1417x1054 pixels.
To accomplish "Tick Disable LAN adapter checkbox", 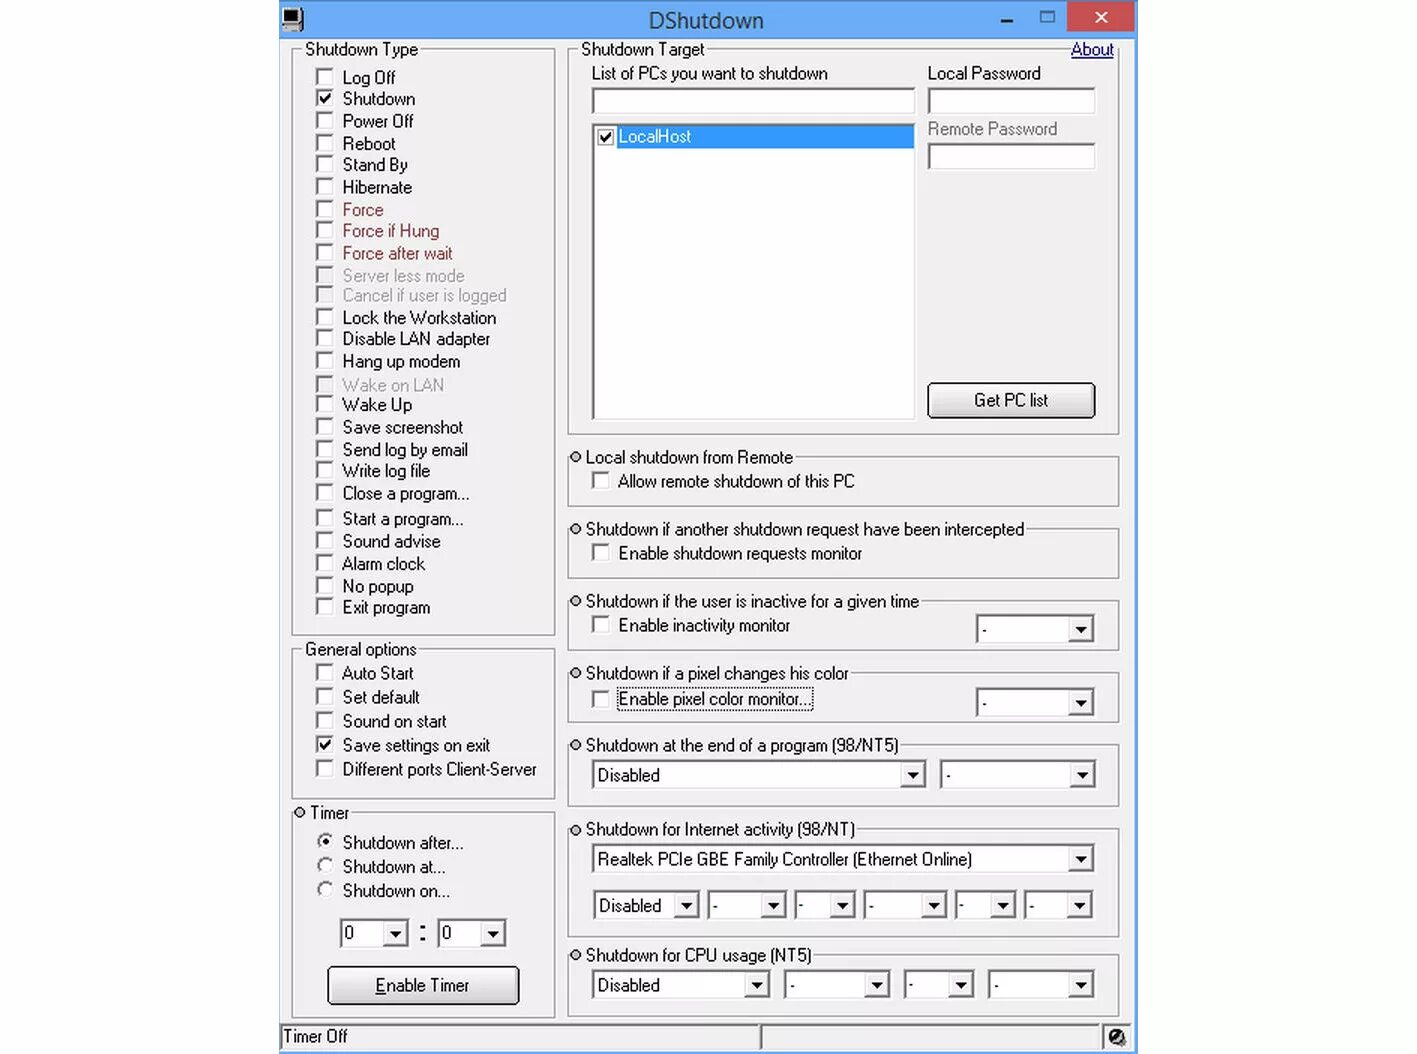I will pos(324,338).
